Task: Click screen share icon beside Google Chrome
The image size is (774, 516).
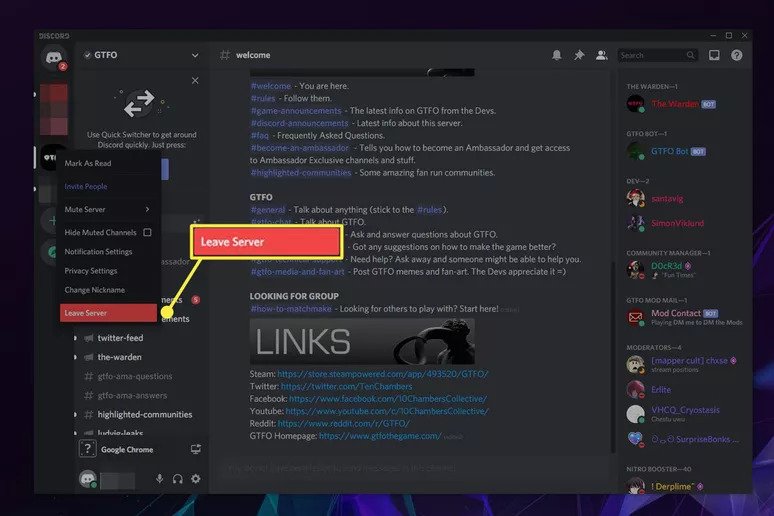Action: tap(195, 449)
